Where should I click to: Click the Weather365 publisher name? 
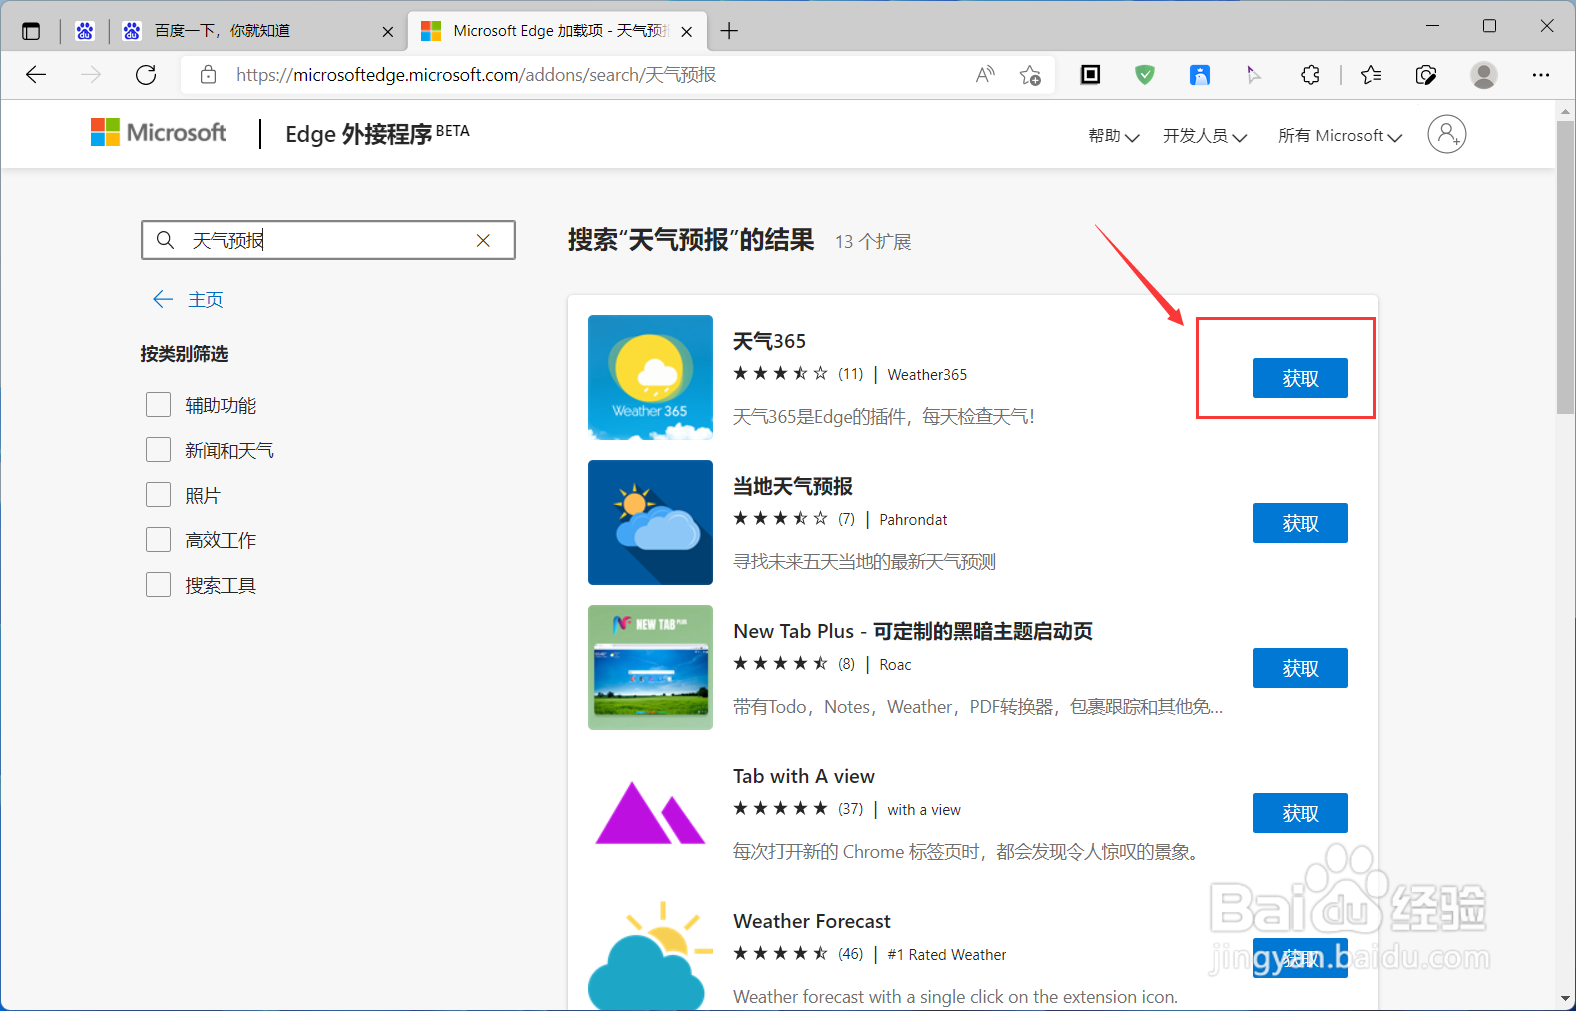(927, 375)
